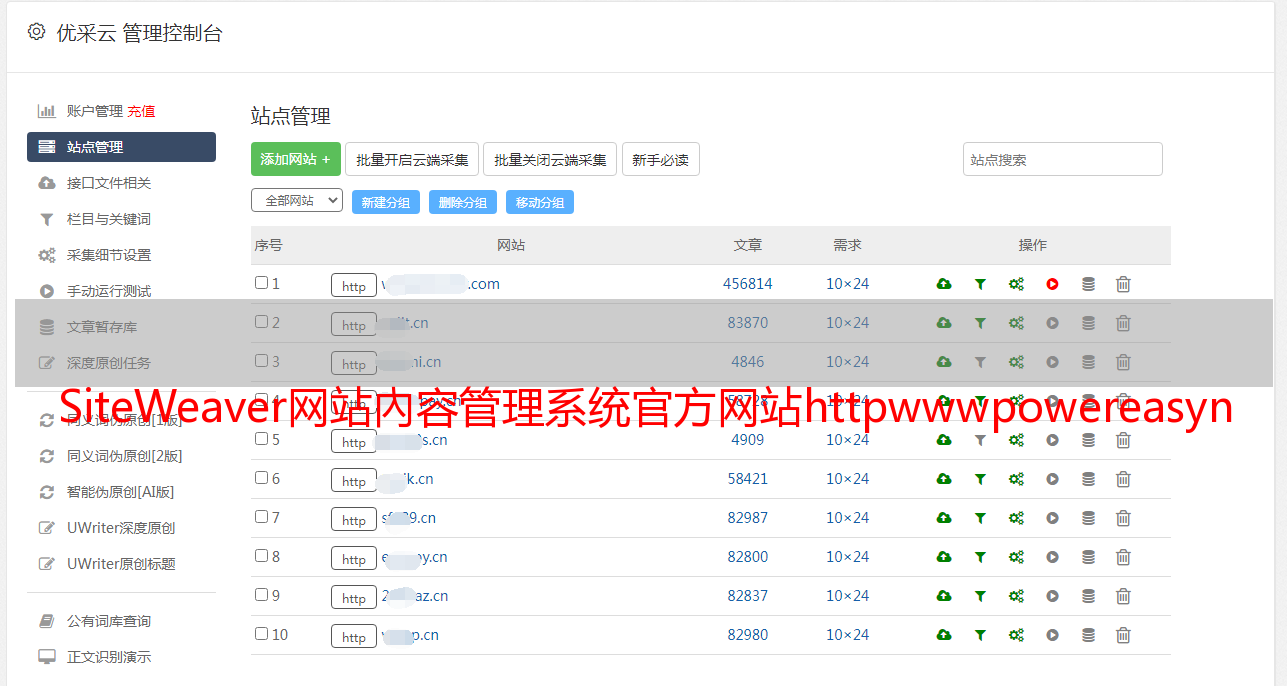Open the filter icon for site row 1
This screenshot has width=1287, height=686.
(980, 284)
